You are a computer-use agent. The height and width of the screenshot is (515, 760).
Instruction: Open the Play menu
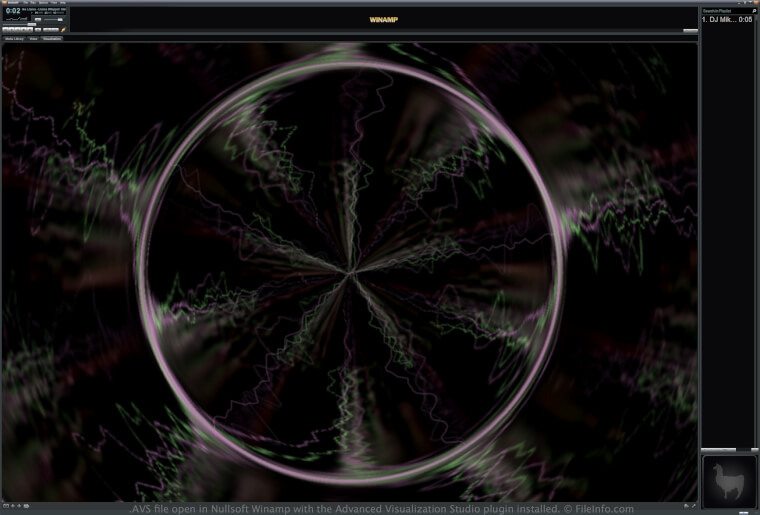pyautogui.click(x=31, y=3)
